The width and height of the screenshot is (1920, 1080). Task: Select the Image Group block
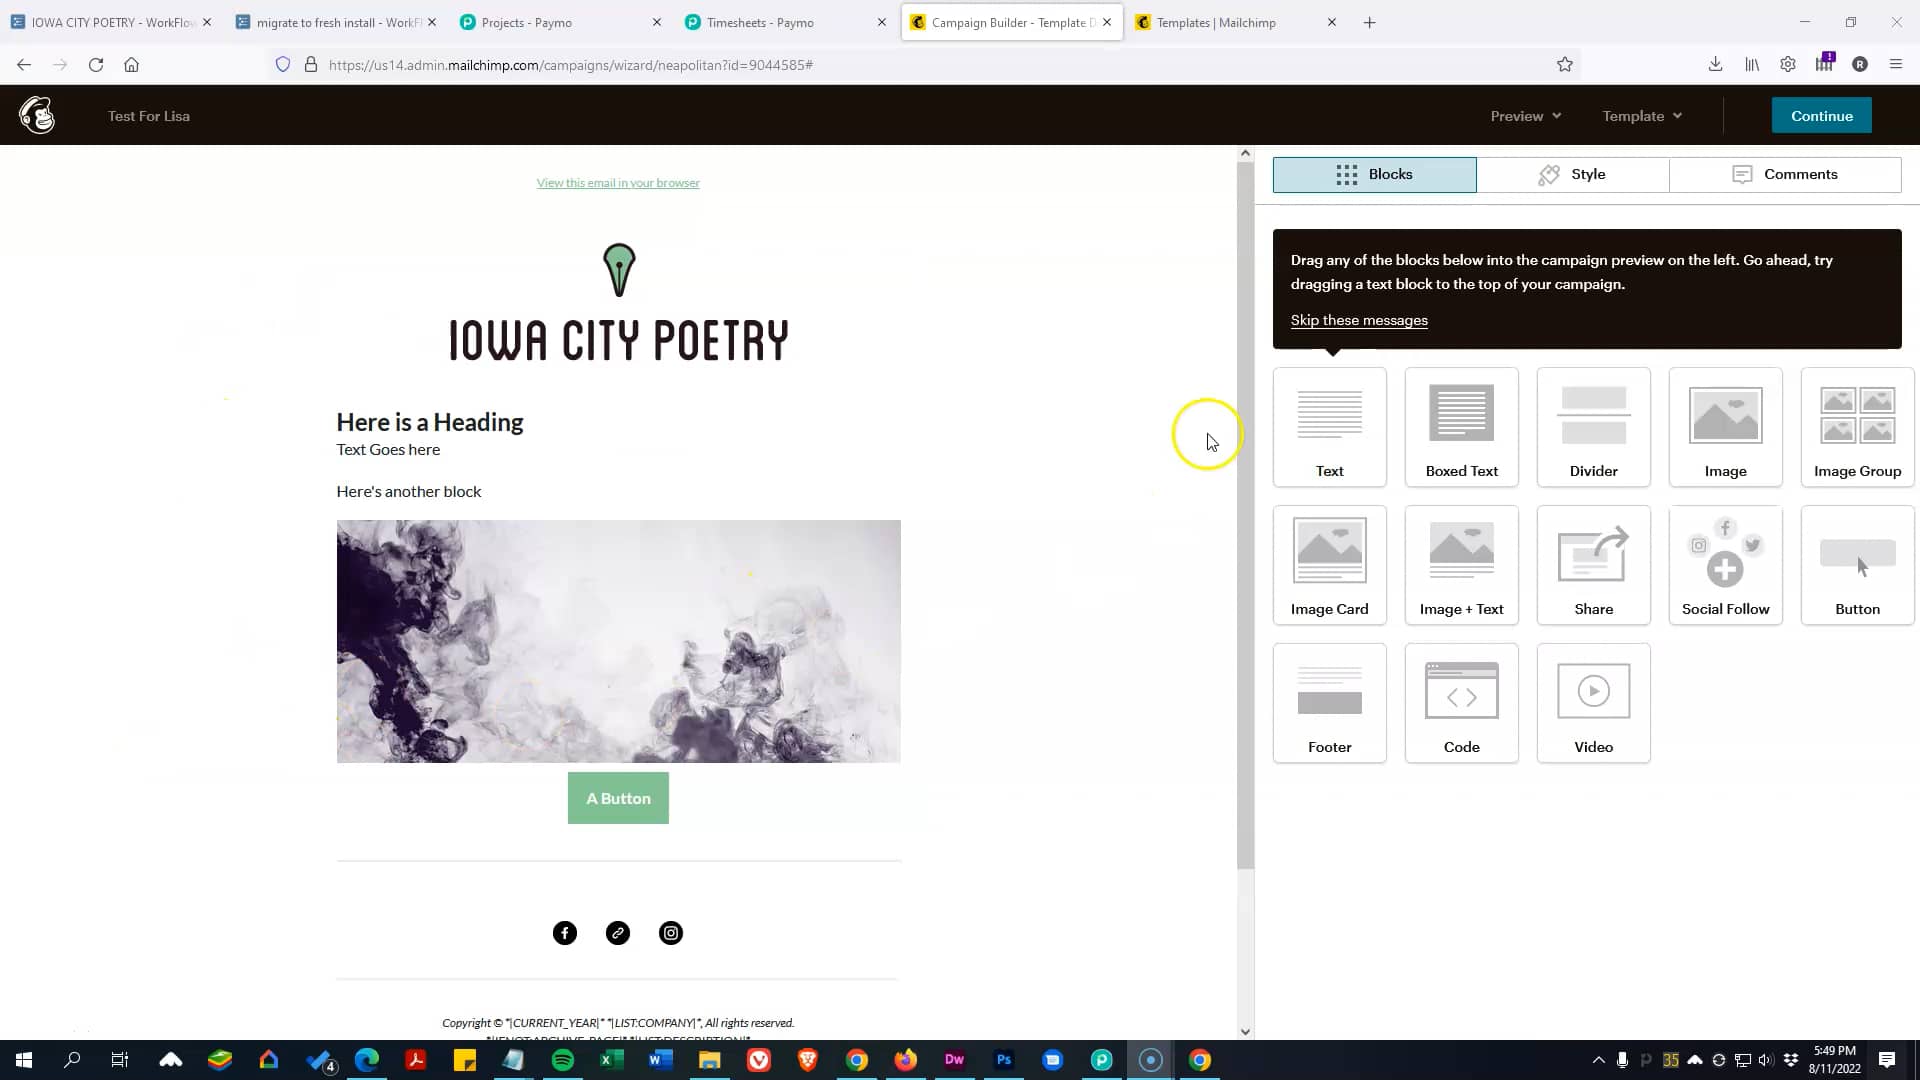(1856, 427)
